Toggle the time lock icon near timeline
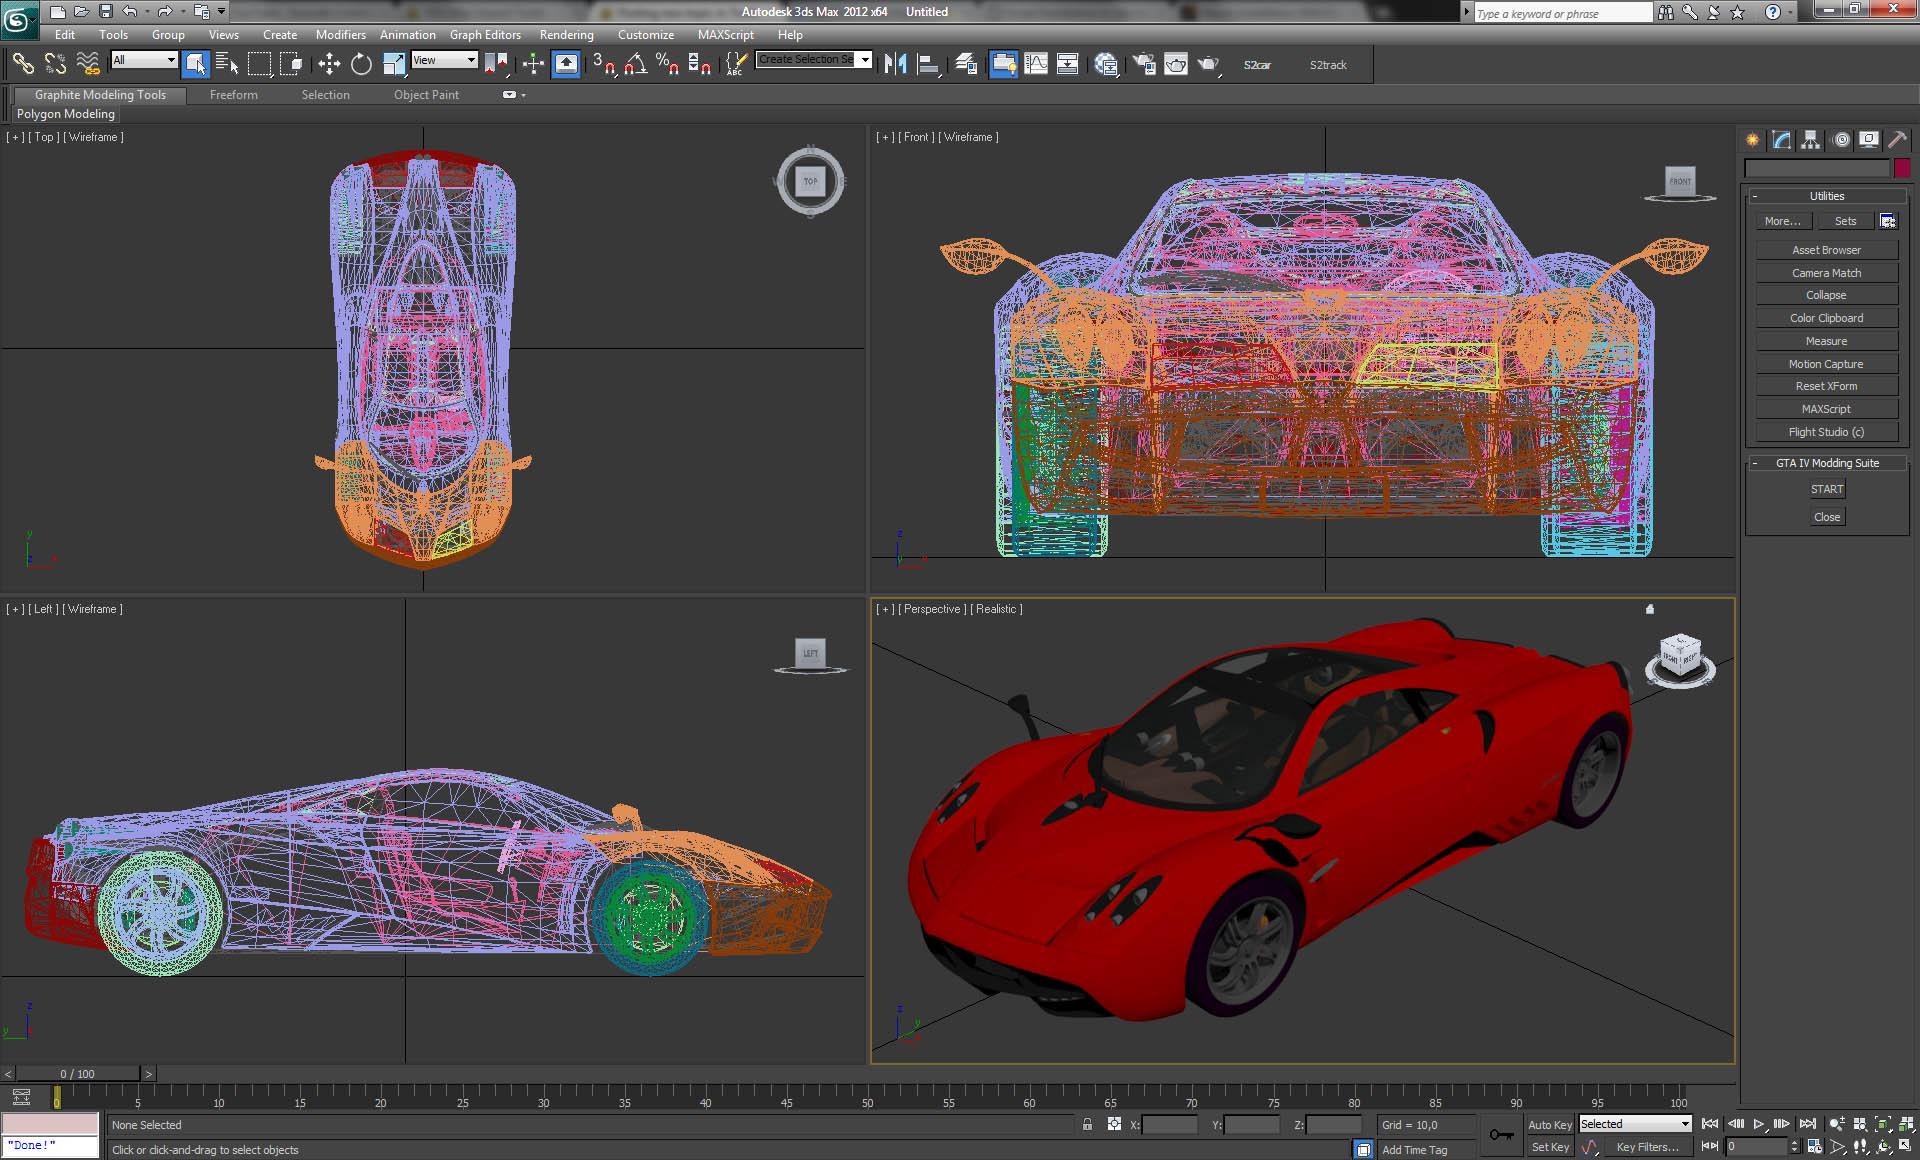 [1087, 1124]
